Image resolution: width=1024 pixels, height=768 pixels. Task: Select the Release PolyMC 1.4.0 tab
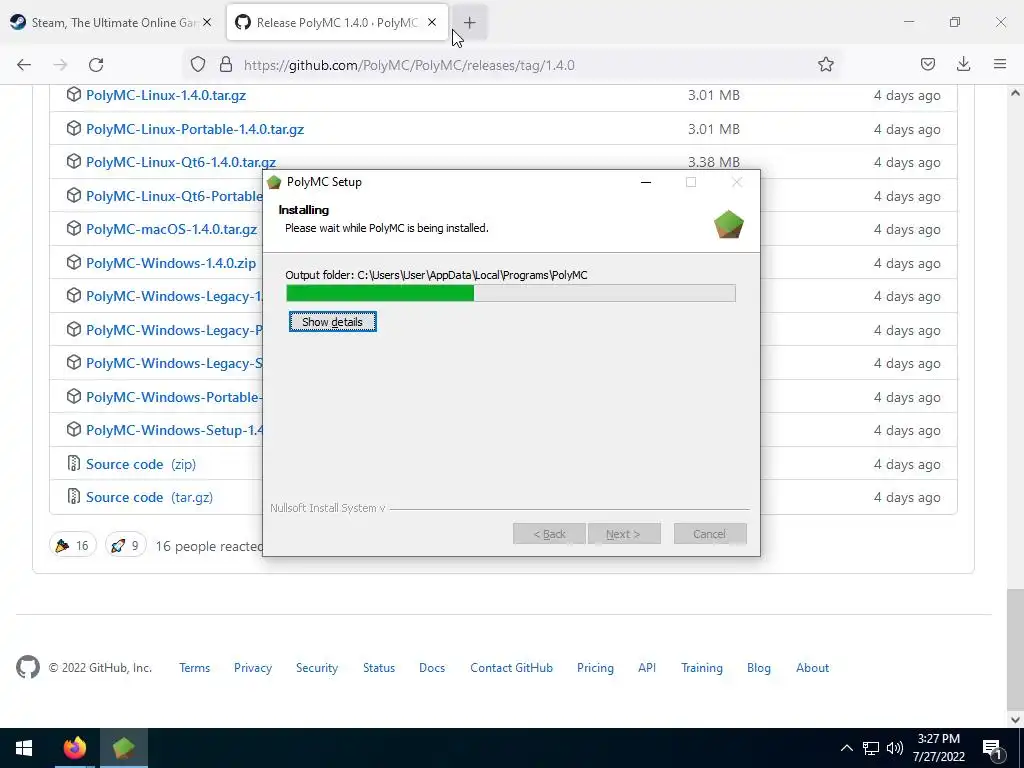tap(337, 22)
